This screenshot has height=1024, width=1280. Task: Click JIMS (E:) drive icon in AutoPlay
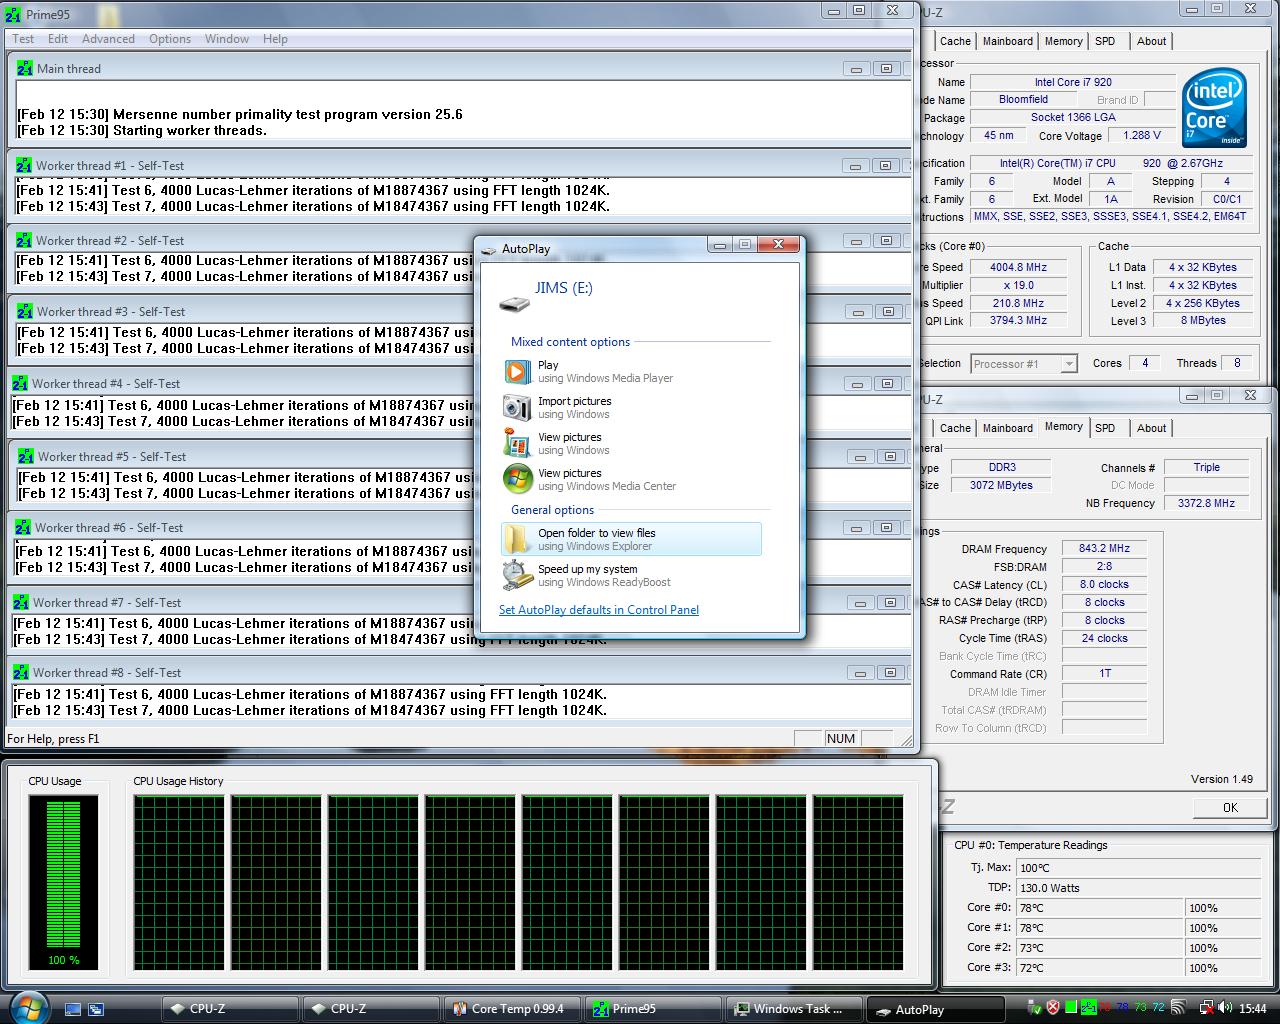pyautogui.click(x=514, y=303)
